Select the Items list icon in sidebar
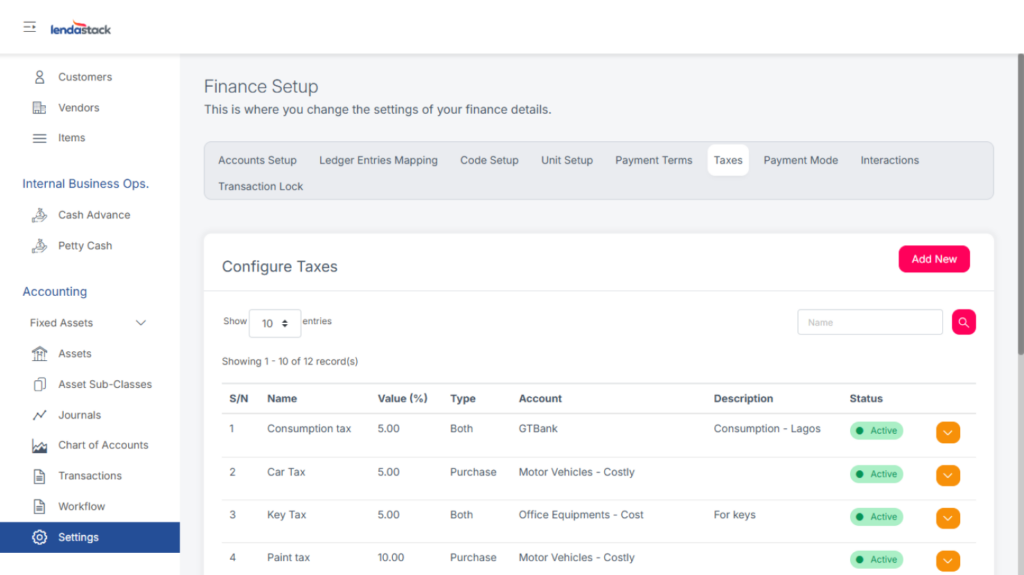This screenshot has width=1024, height=575. tap(40, 138)
